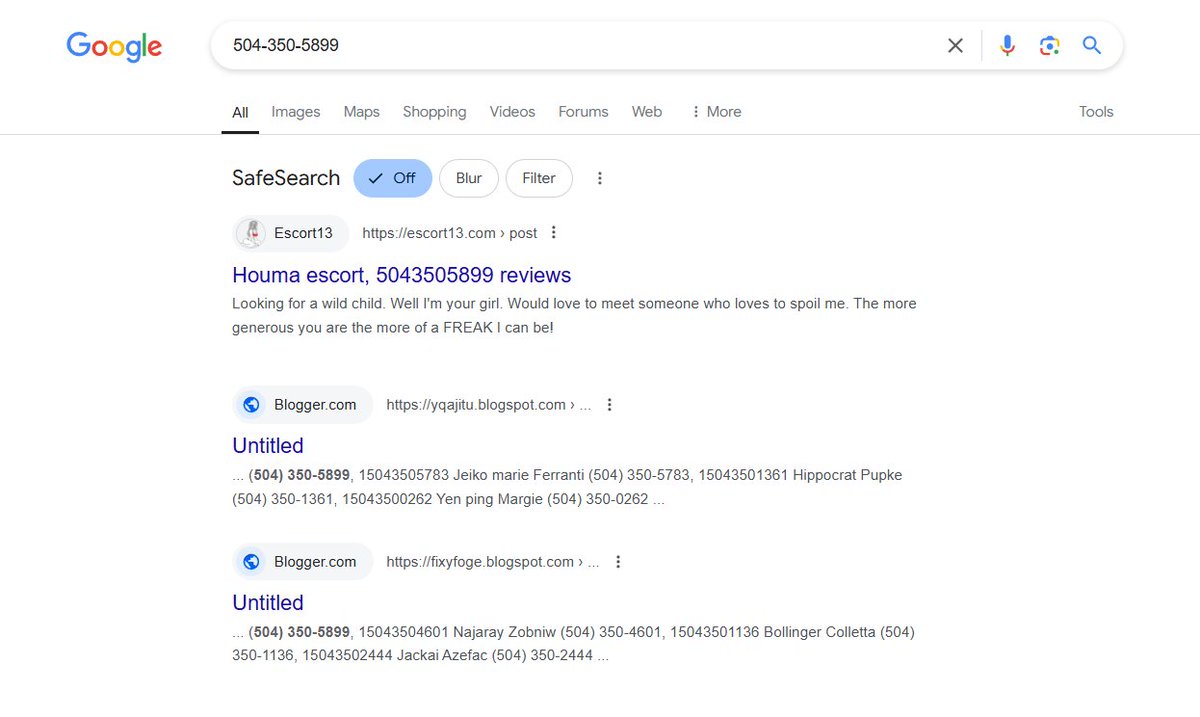Open Google Lens image search icon
Image resolution: width=1200 pixels, height=717 pixels.
coord(1049,45)
